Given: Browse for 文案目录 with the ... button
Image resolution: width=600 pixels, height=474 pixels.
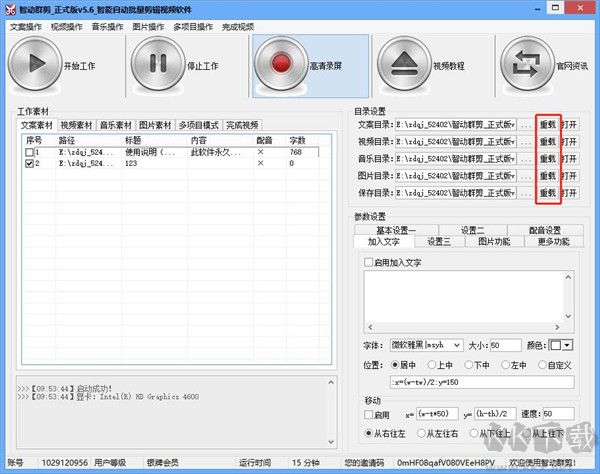Looking at the screenshot, I should tap(526, 126).
